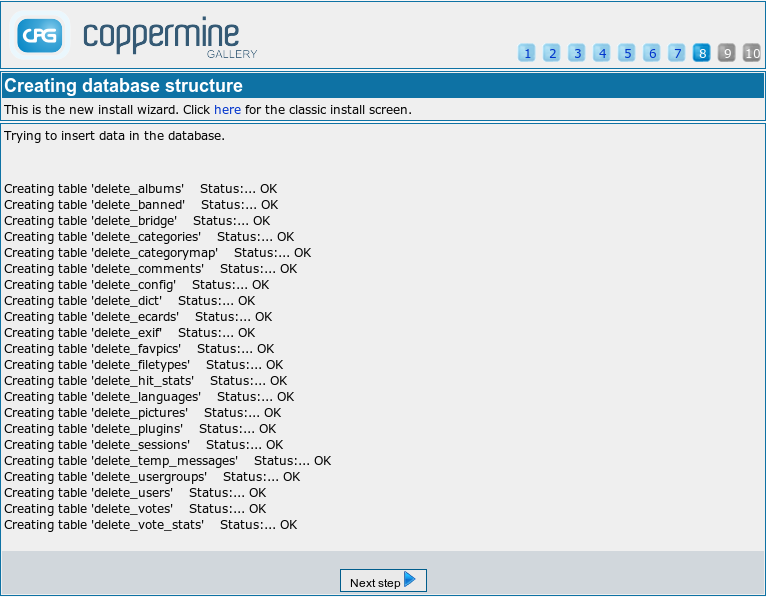
Task: Click the 'Creating database structure' heading
Action: pos(123,86)
